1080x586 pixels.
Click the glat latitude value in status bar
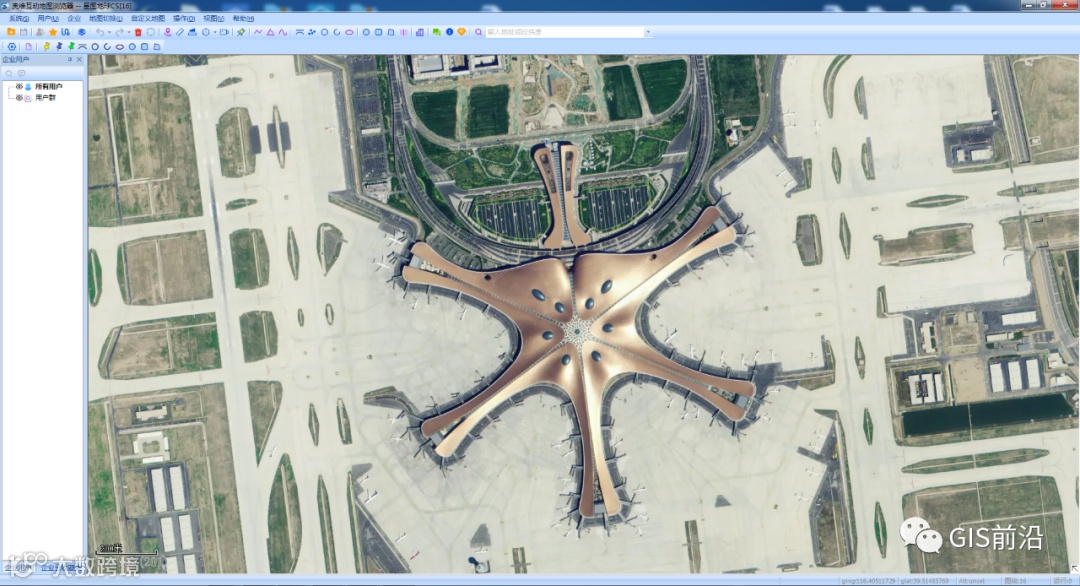coord(924,581)
